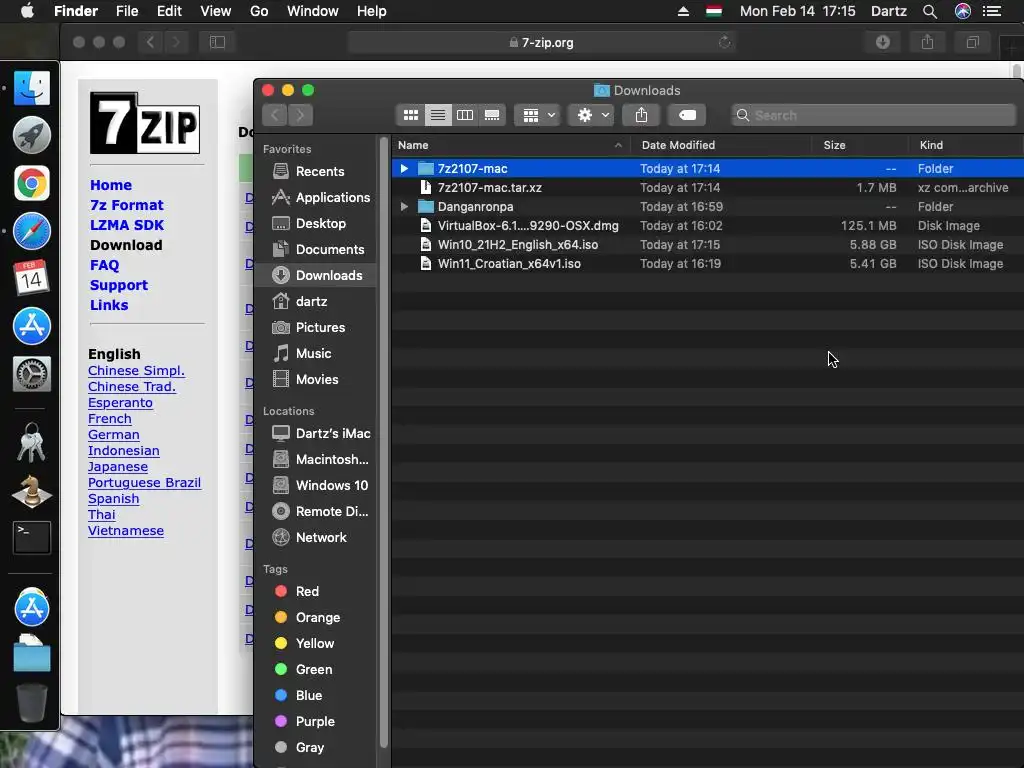This screenshot has height=768, width=1024.
Task: Open the Edit menu
Action: (169, 11)
